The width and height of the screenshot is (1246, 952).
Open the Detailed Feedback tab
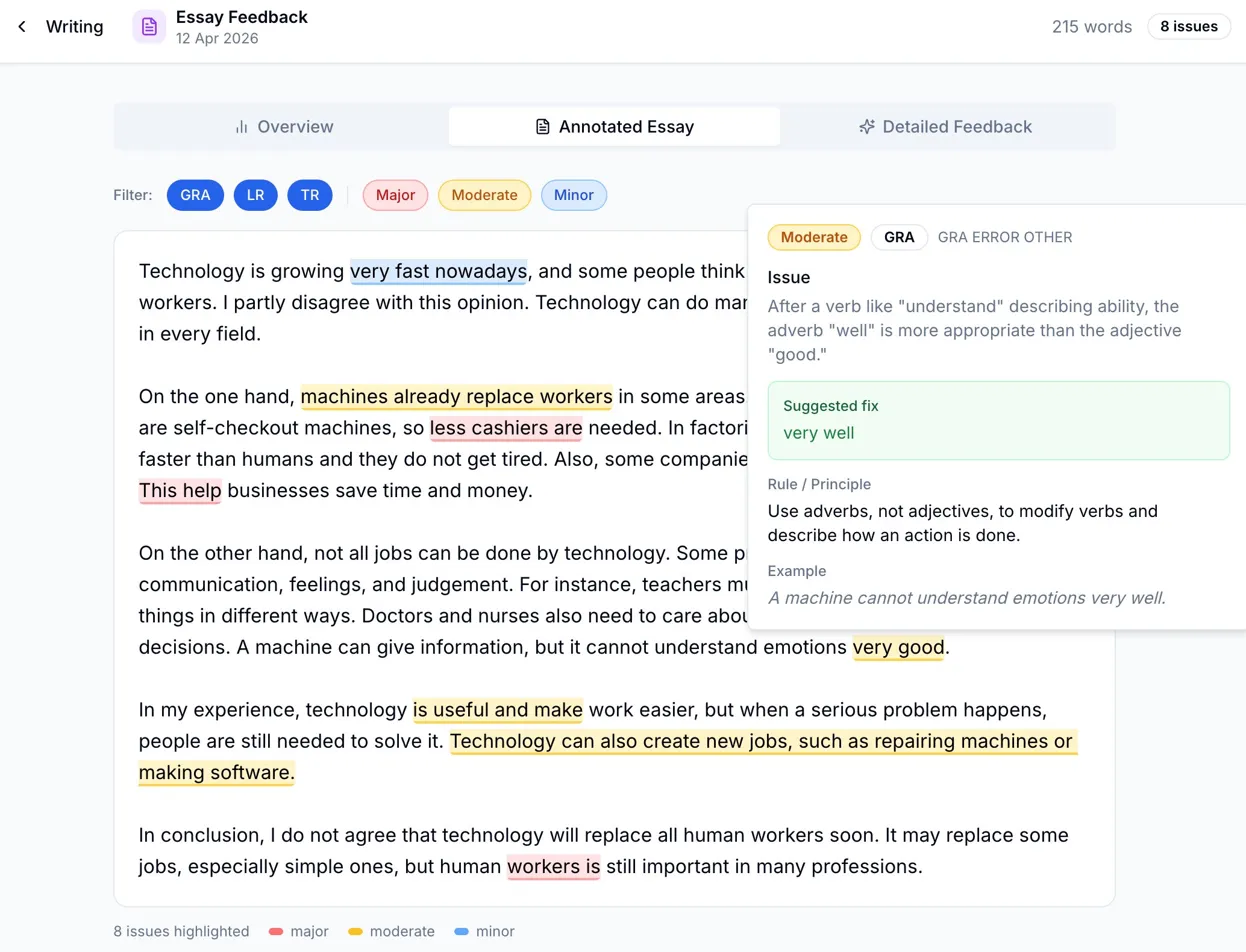[x=945, y=127]
